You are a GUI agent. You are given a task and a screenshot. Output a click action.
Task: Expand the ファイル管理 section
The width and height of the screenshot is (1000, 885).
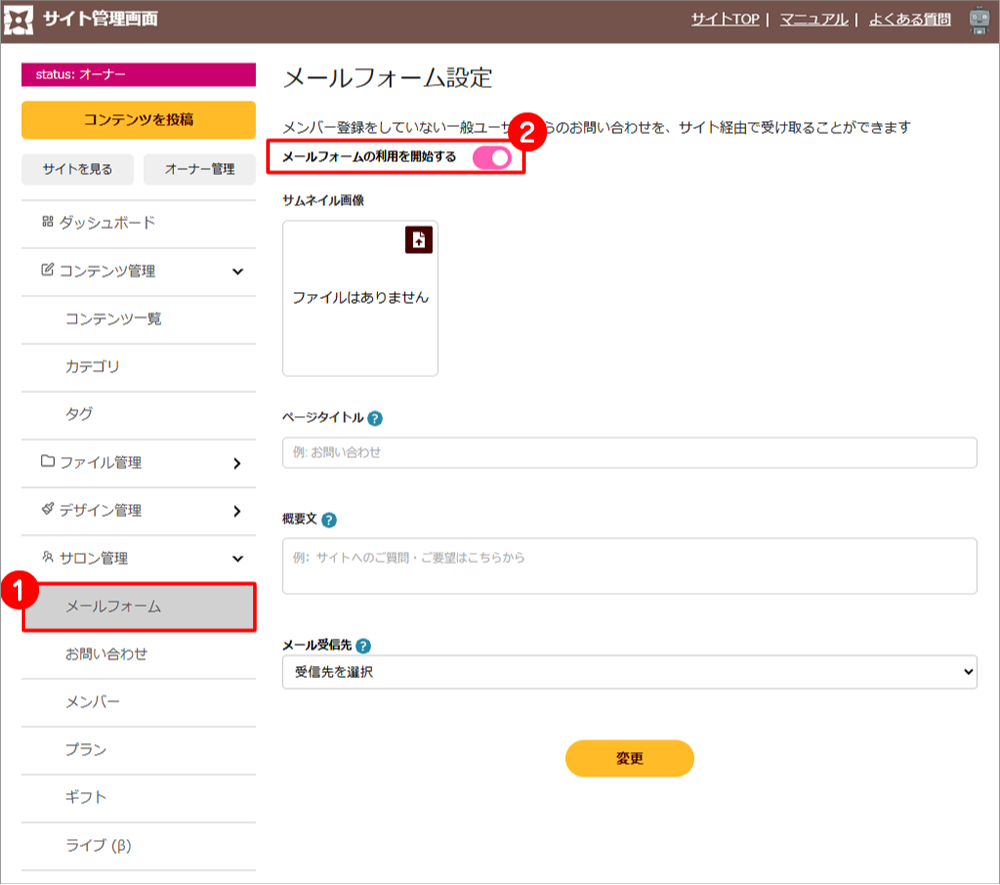(237, 463)
